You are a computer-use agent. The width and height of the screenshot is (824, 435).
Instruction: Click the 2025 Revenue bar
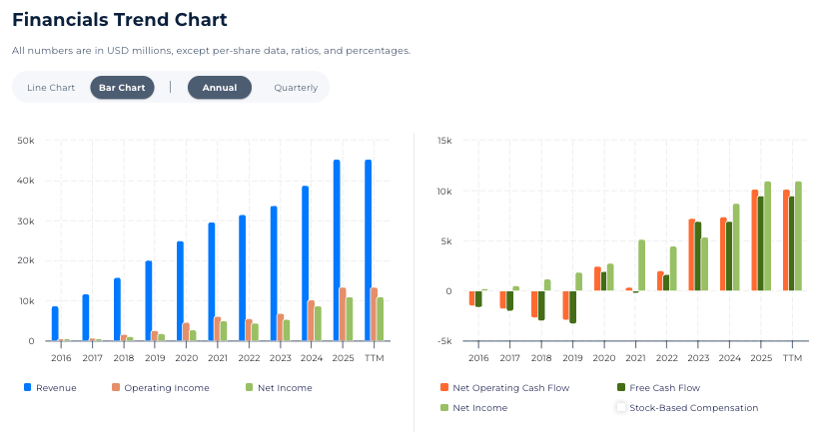337,250
